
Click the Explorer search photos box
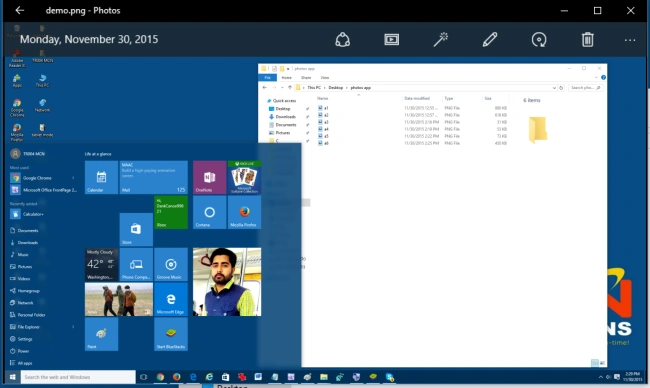coord(585,88)
